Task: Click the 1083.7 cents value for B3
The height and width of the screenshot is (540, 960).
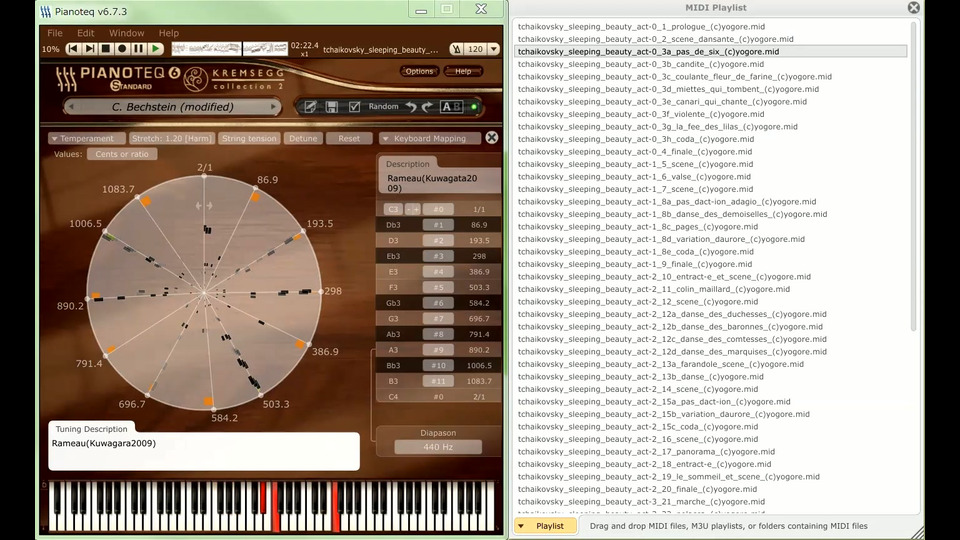Action: [x=479, y=381]
